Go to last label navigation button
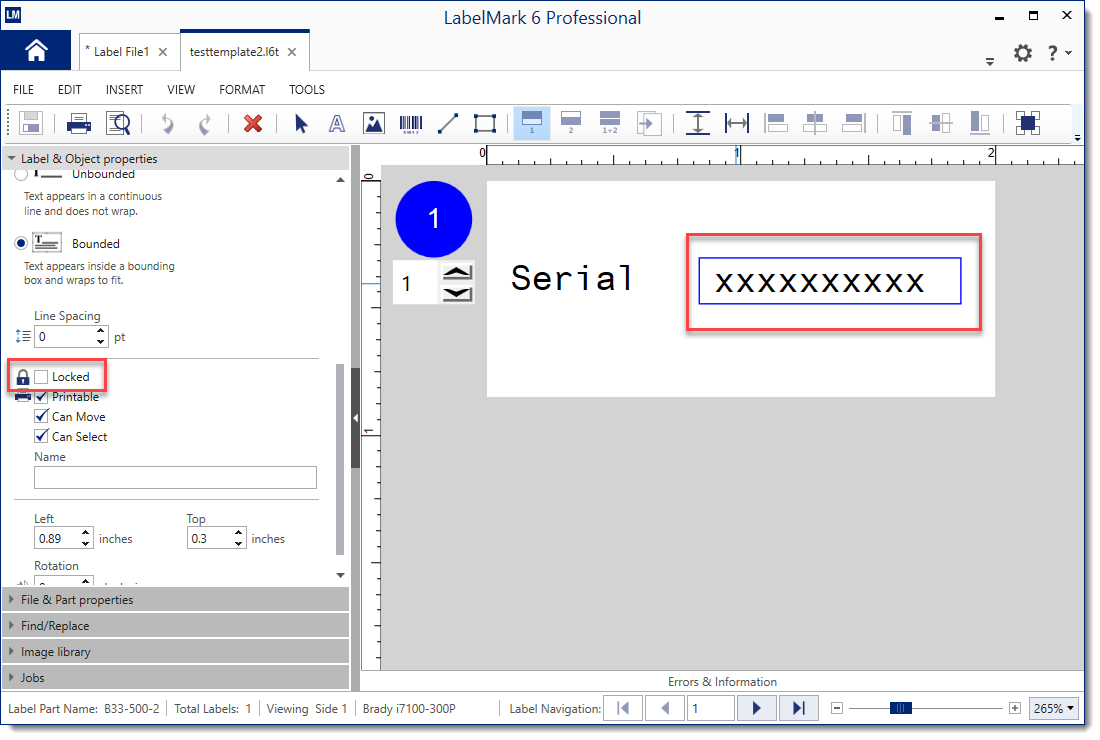 click(798, 708)
